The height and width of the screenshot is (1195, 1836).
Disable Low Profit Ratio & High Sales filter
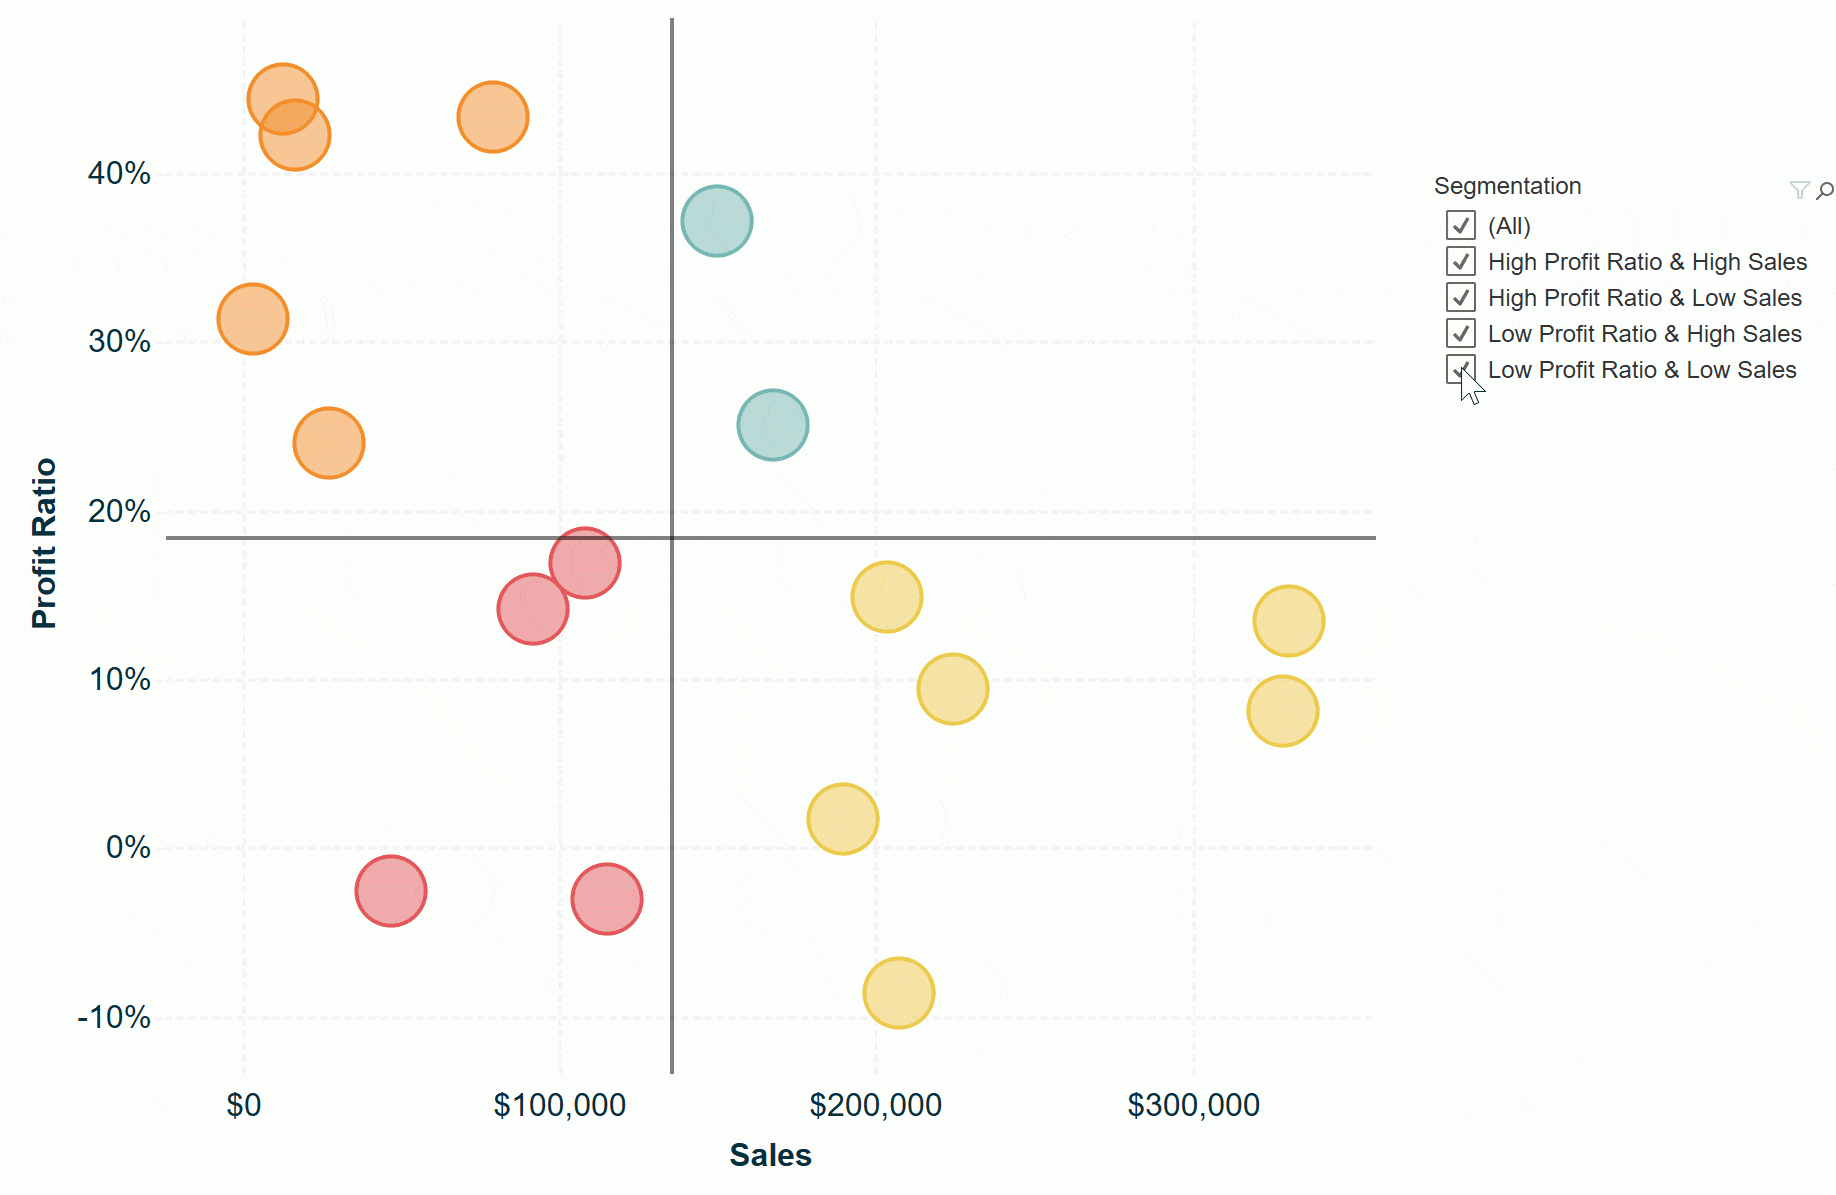(x=1460, y=334)
